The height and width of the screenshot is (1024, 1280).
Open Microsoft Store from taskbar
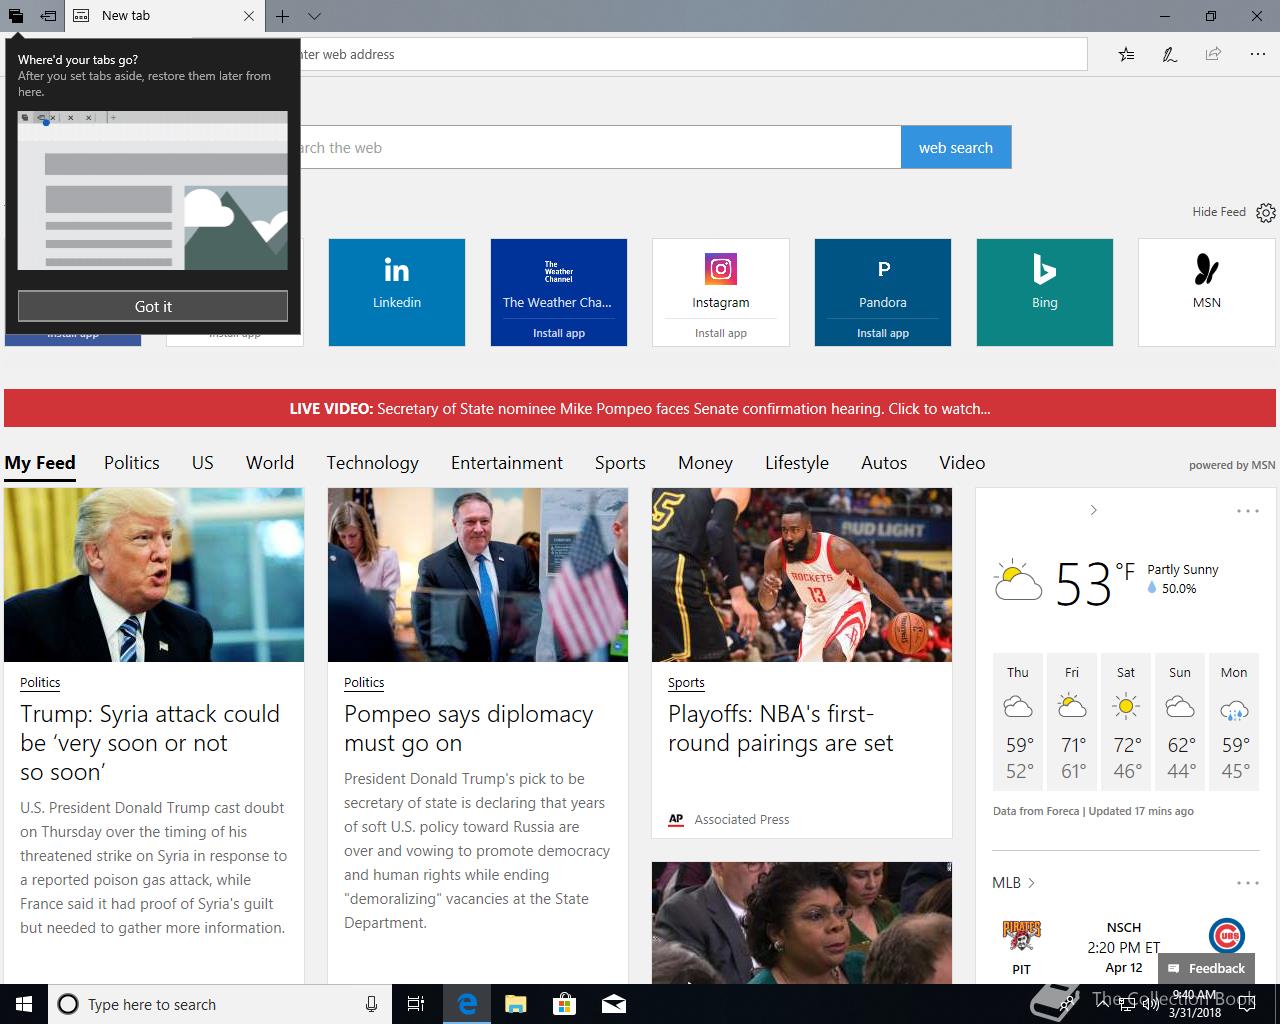[565, 1004]
